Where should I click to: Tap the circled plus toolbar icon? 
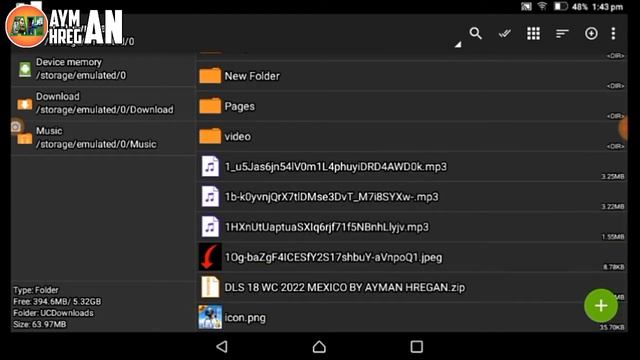591,33
